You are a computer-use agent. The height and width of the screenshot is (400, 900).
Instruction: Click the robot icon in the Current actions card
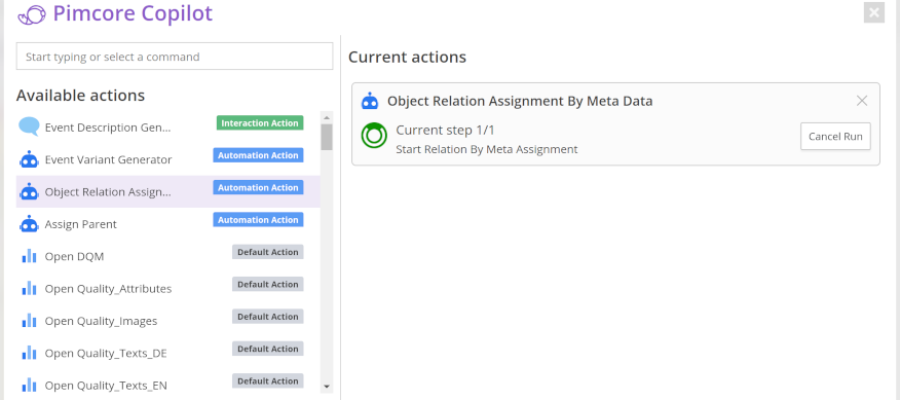pos(370,101)
